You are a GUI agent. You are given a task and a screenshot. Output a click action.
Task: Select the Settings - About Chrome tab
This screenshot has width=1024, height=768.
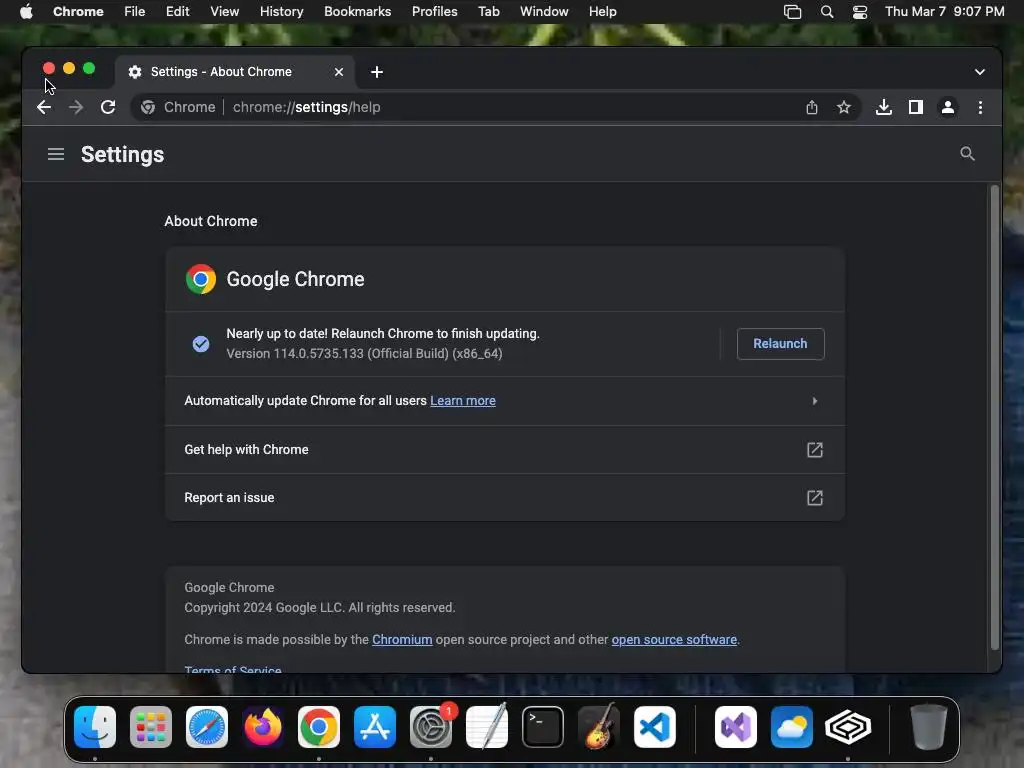235,72
